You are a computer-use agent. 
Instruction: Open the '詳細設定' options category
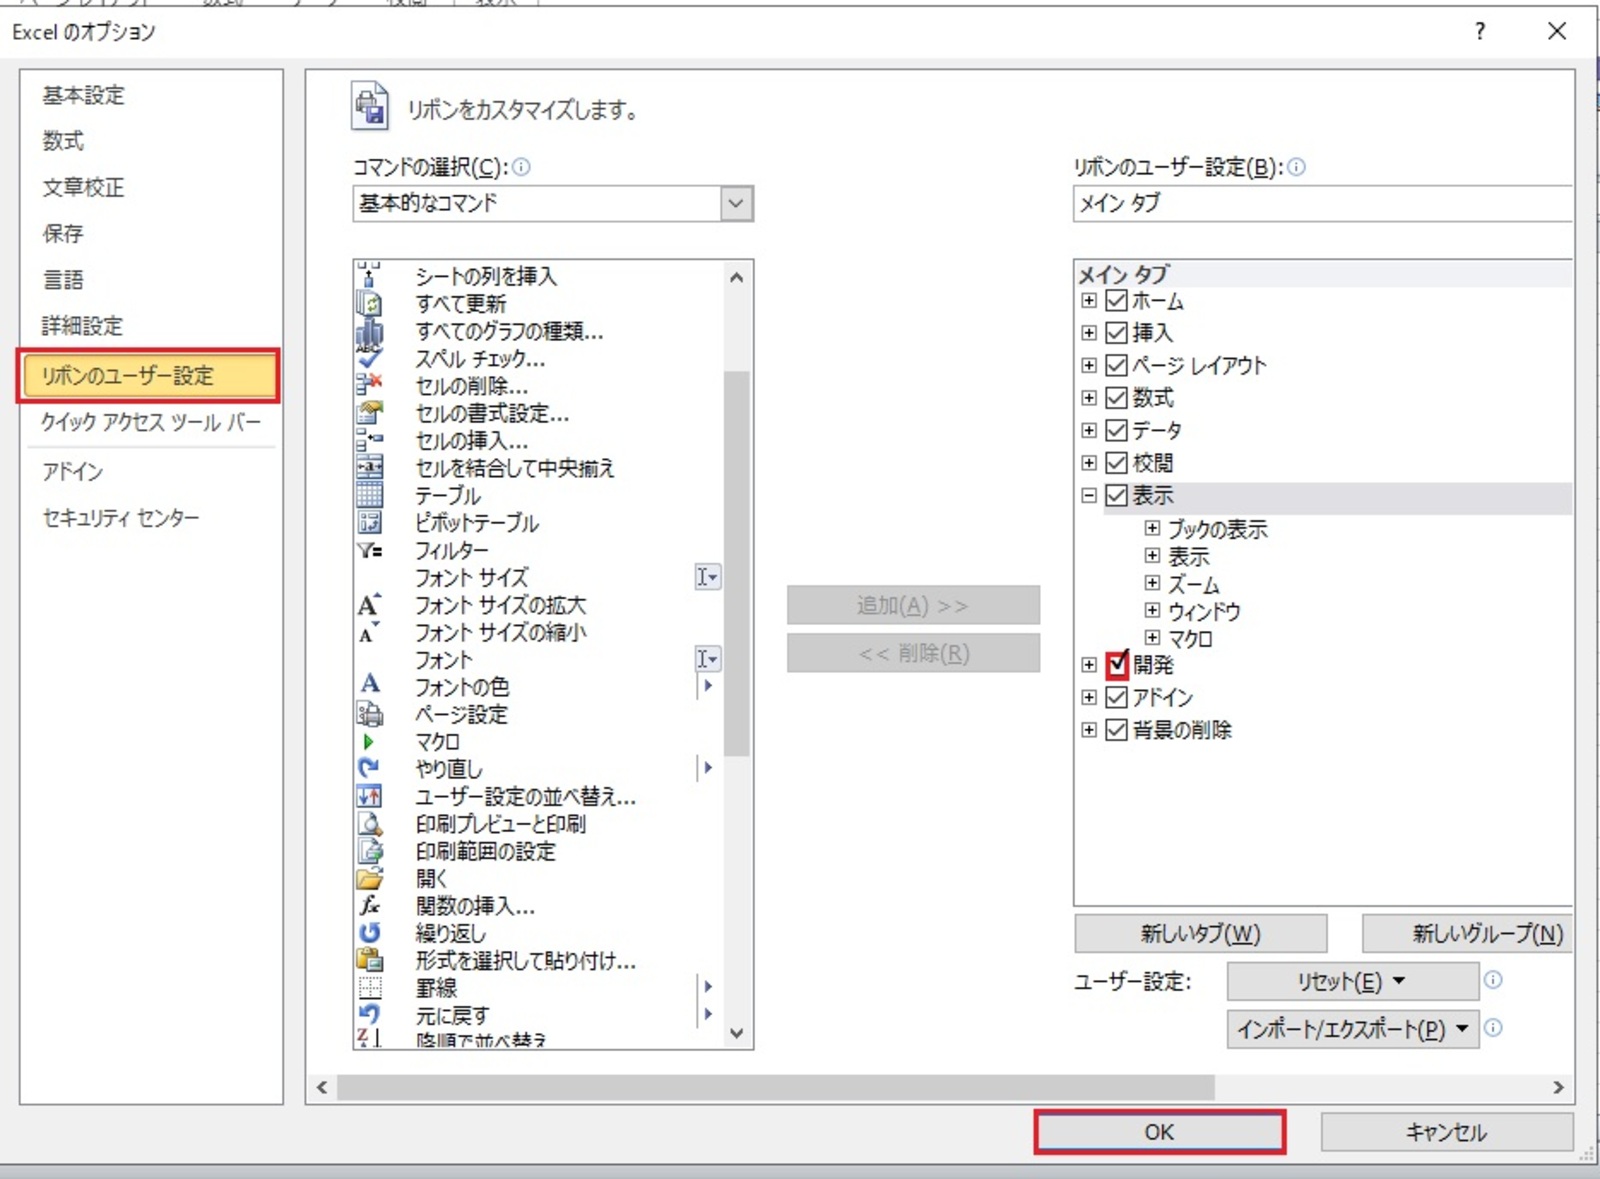pos(84,325)
